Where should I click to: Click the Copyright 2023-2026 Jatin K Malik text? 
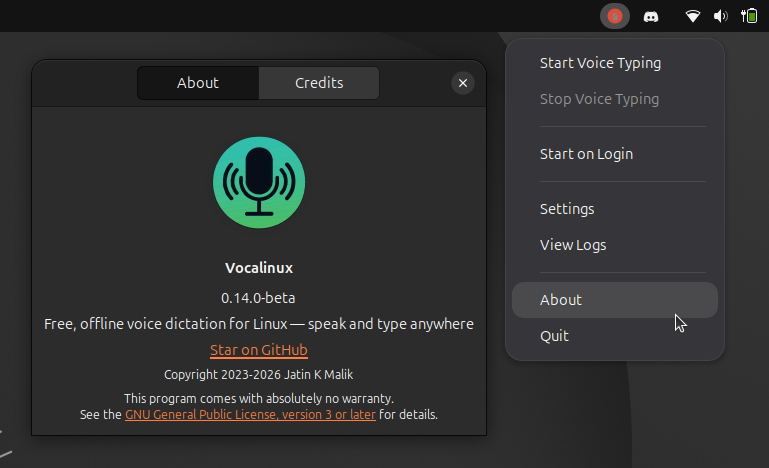point(258,375)
